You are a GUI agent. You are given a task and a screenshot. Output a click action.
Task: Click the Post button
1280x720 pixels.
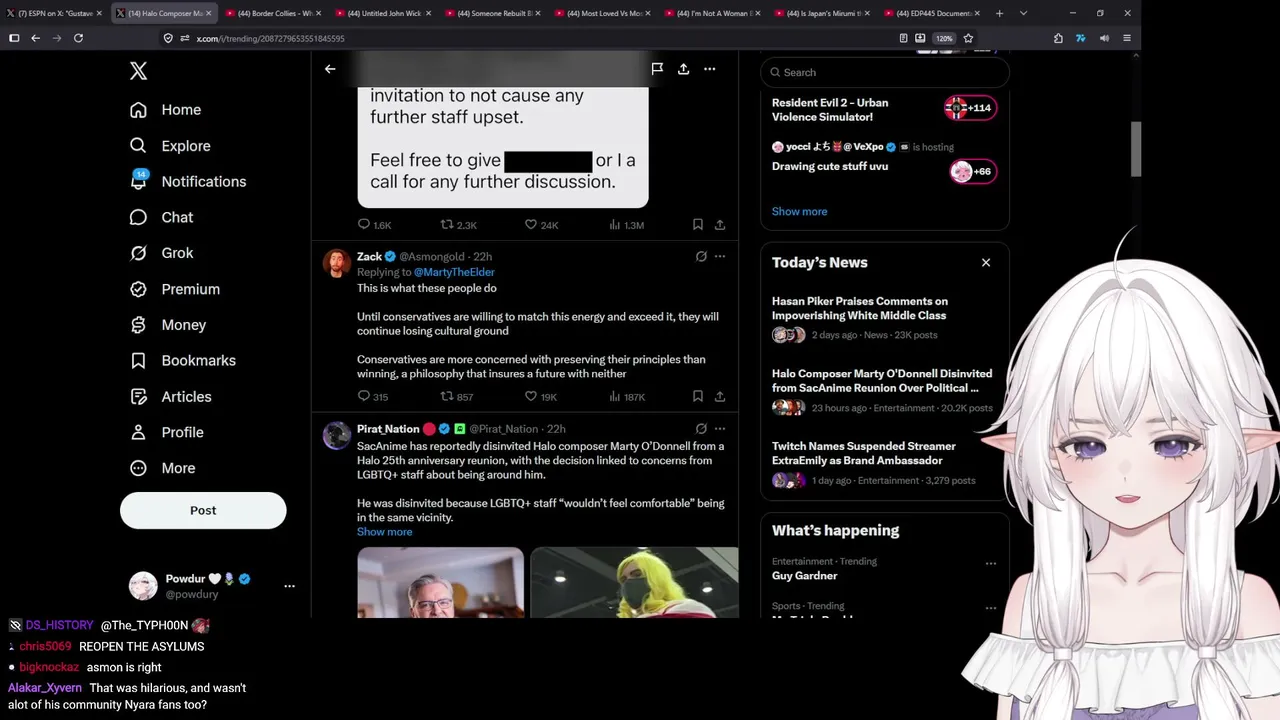203,510
